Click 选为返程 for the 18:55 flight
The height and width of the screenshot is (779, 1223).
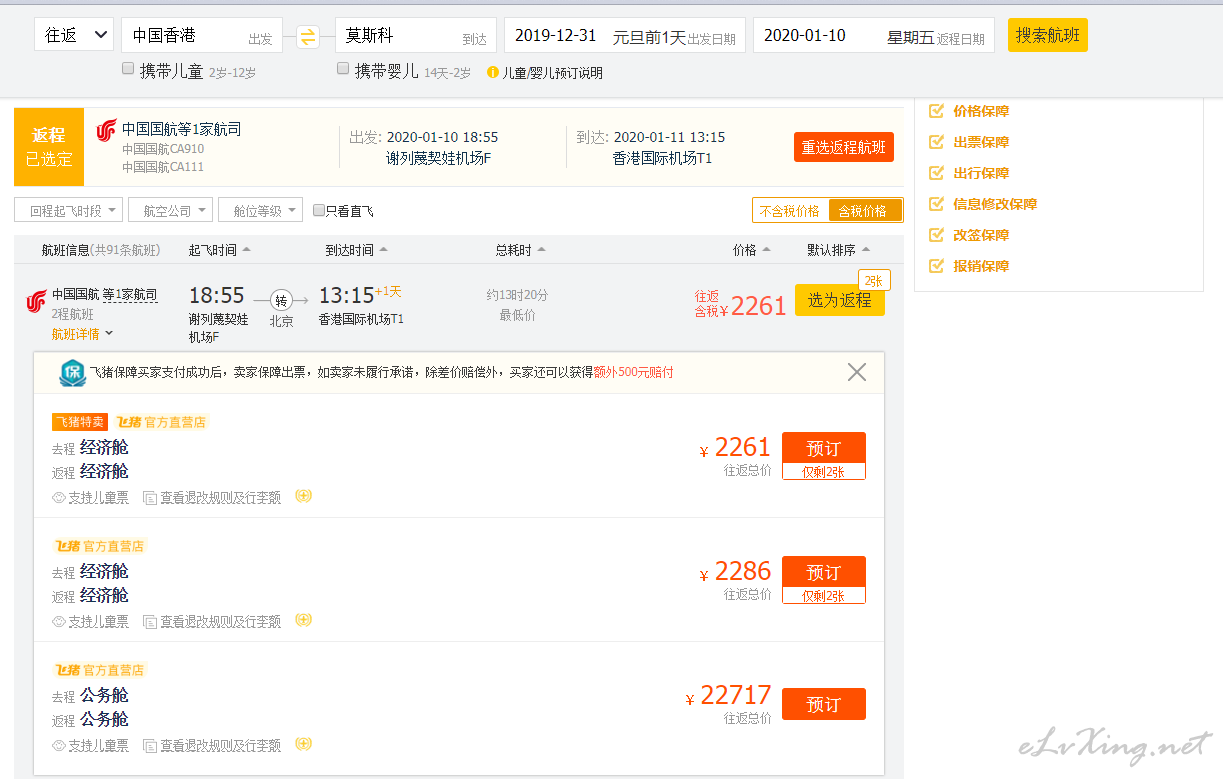coord(840,300)
